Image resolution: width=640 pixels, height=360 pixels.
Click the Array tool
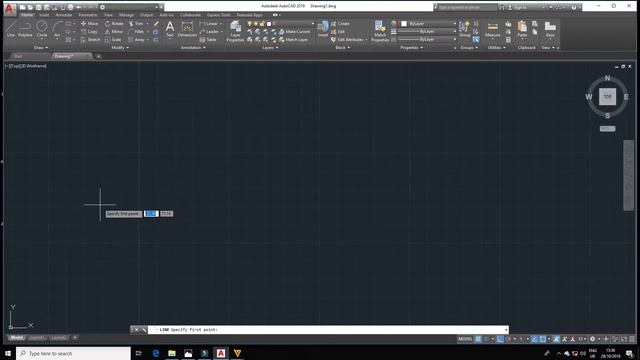pos(136,40)
